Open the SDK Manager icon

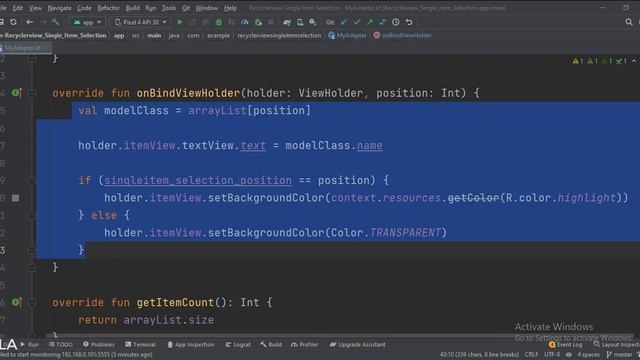(313, 22)
